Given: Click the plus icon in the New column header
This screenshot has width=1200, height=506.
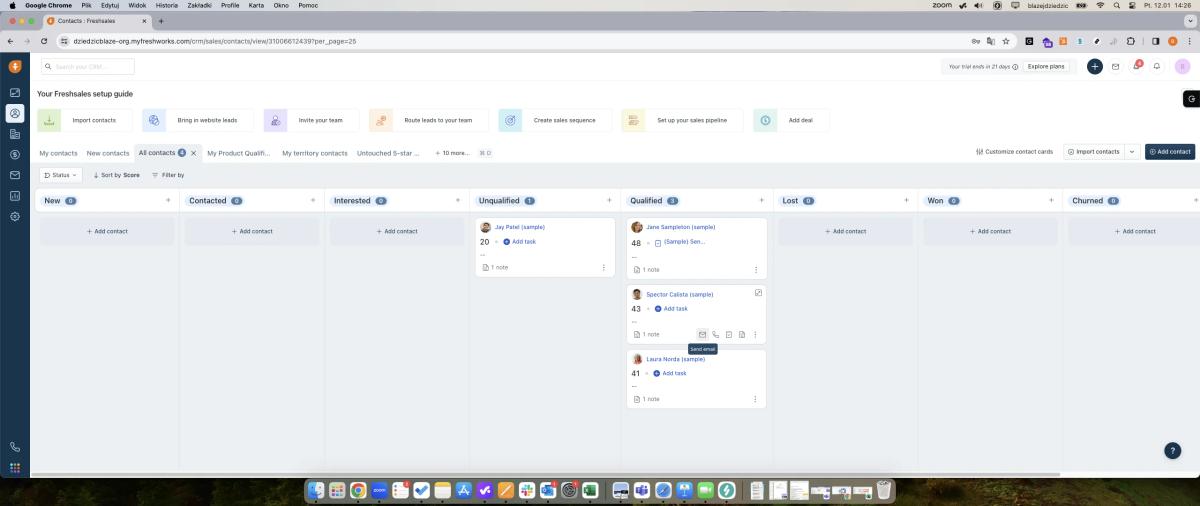Looking at the screenshot, I should pos(168,200).
